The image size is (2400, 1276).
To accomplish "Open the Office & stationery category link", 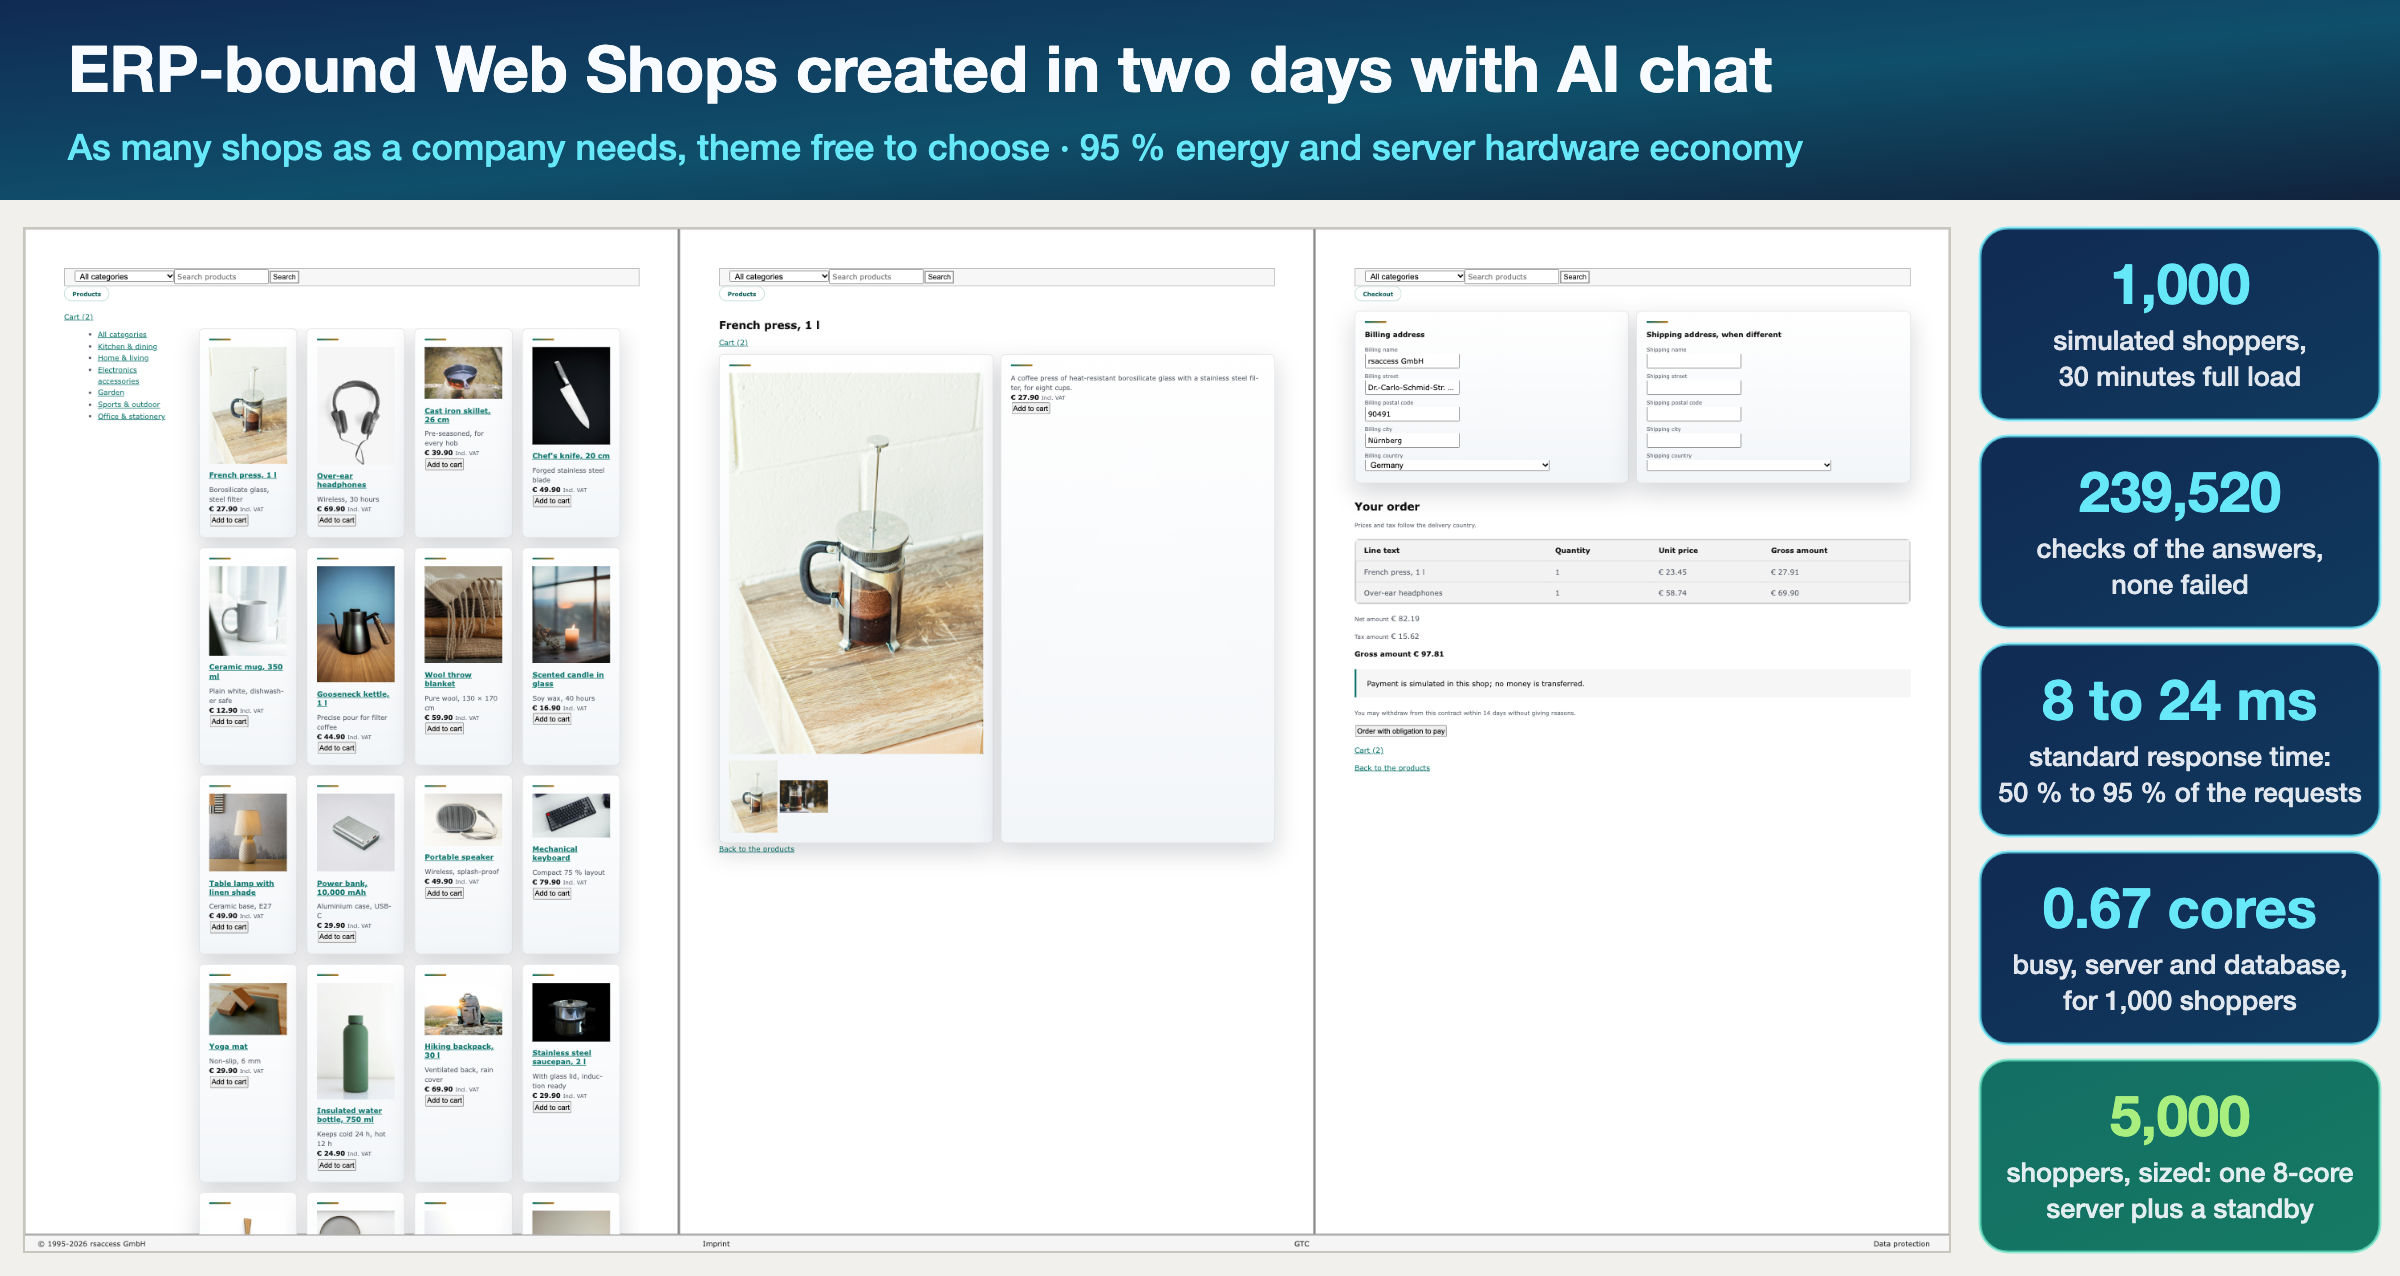I will pos(131,417).
